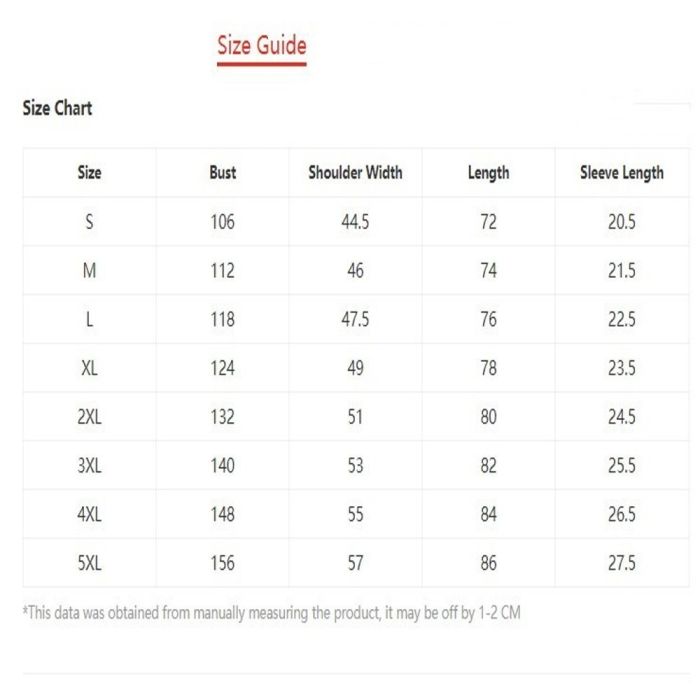This screenshot has height=700, width=700.
Task: Click the manual measurement disclaimer note
Action: [271, 613]
